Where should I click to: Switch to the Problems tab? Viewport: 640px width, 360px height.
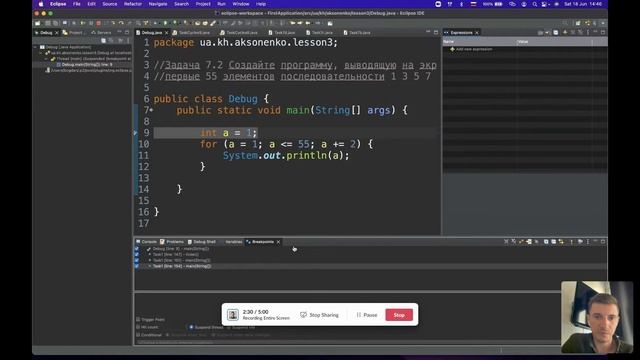(172, 242)
